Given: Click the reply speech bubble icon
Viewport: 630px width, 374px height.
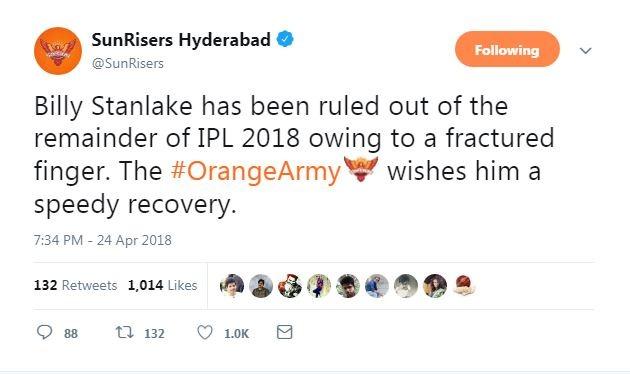Looking at the screenshot, I should tap(44, 332).
